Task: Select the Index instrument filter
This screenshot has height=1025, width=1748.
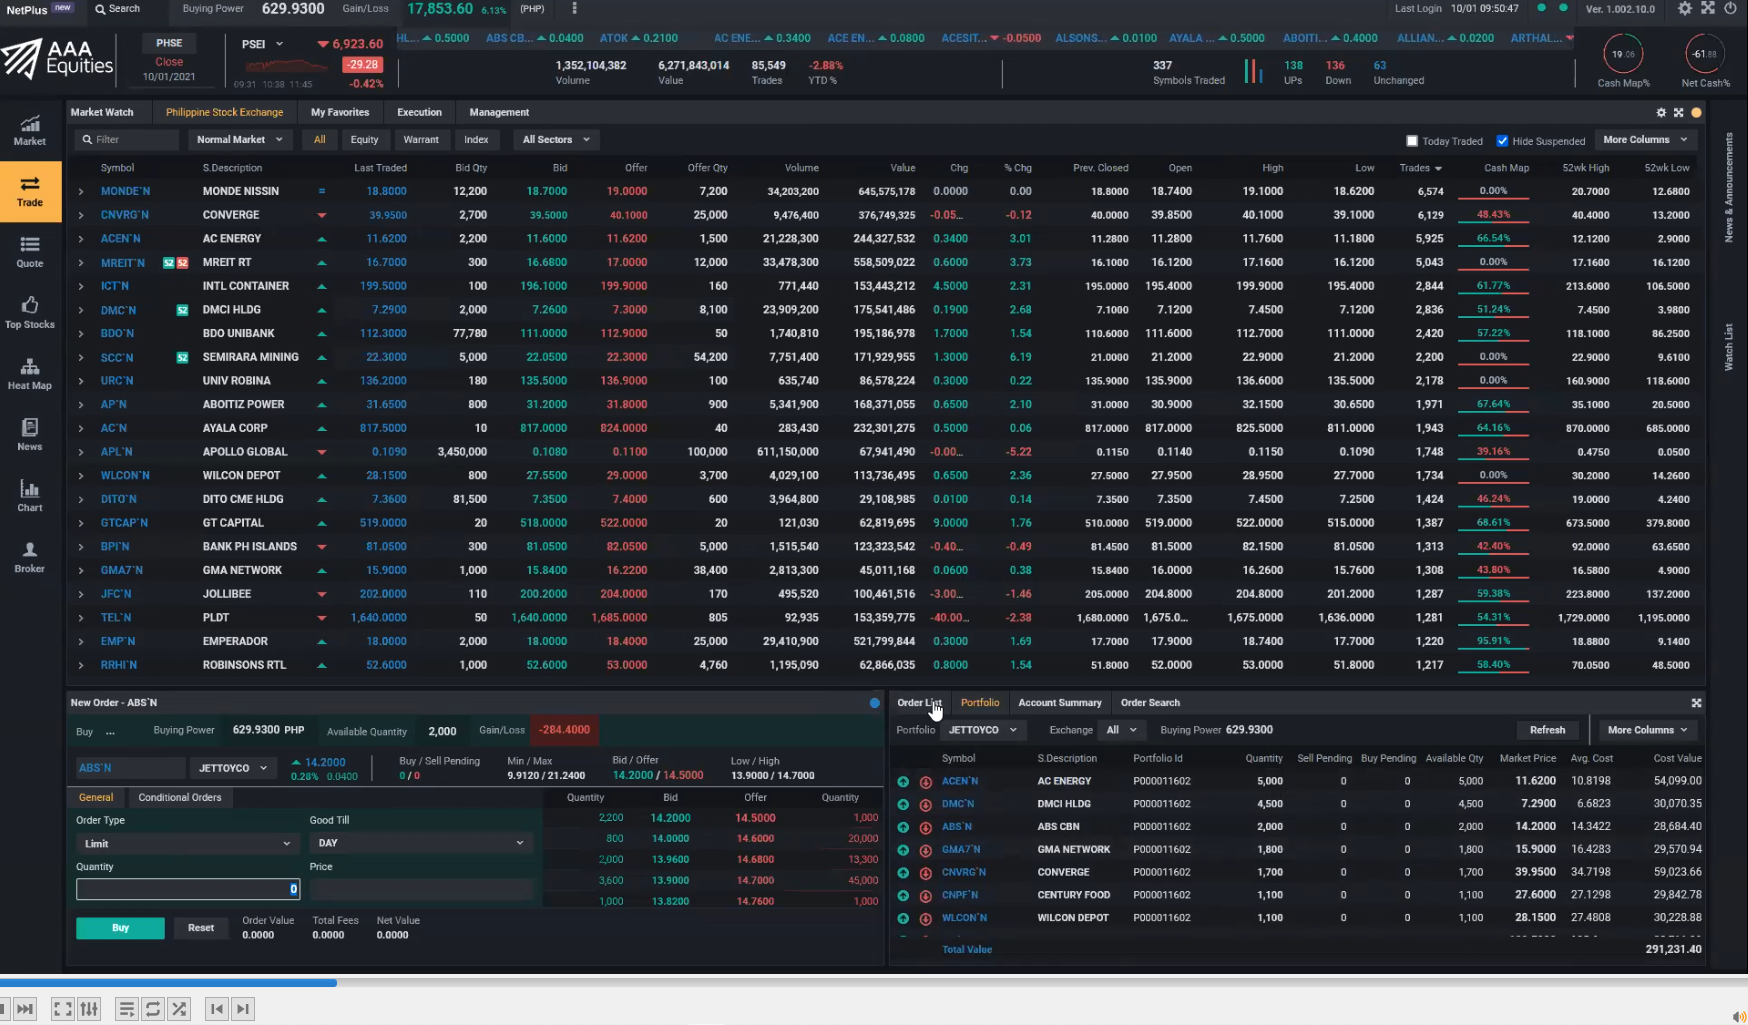Action: pos(476,140)
